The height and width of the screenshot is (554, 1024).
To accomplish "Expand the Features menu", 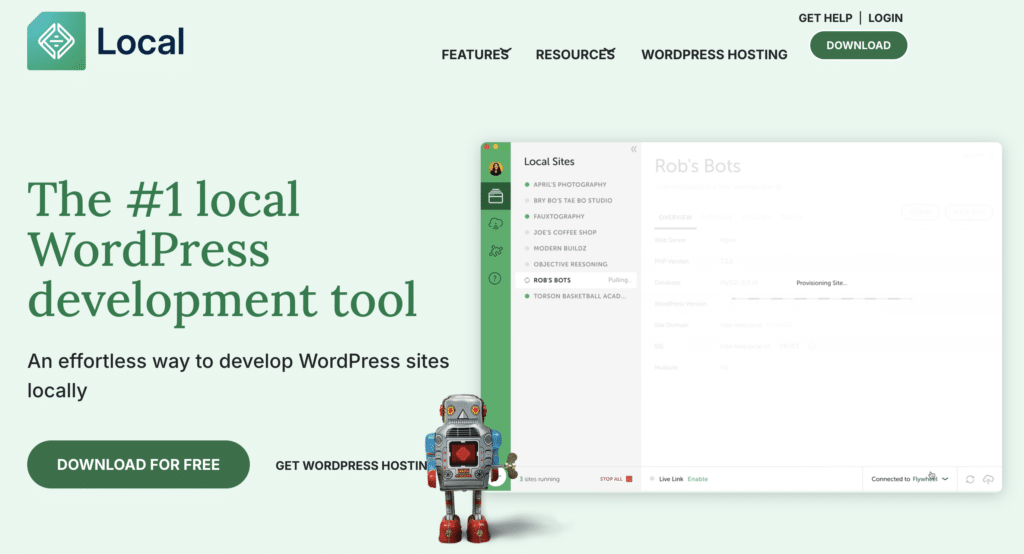I will (476, 54).
